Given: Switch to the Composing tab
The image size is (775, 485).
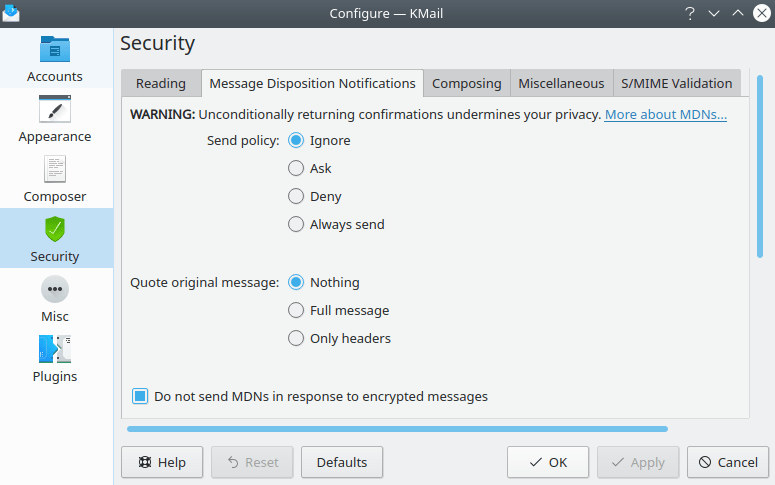Looking at the screenshot, I should click(466, 84).
